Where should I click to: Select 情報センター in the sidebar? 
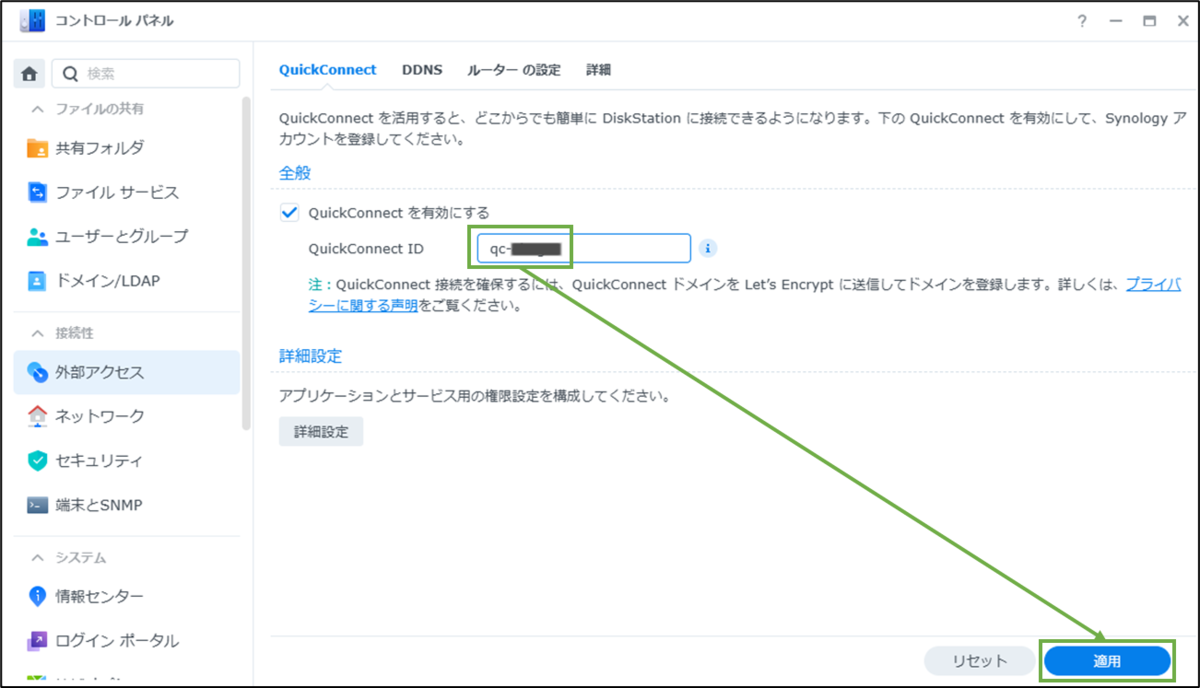(x=127, y=596)
